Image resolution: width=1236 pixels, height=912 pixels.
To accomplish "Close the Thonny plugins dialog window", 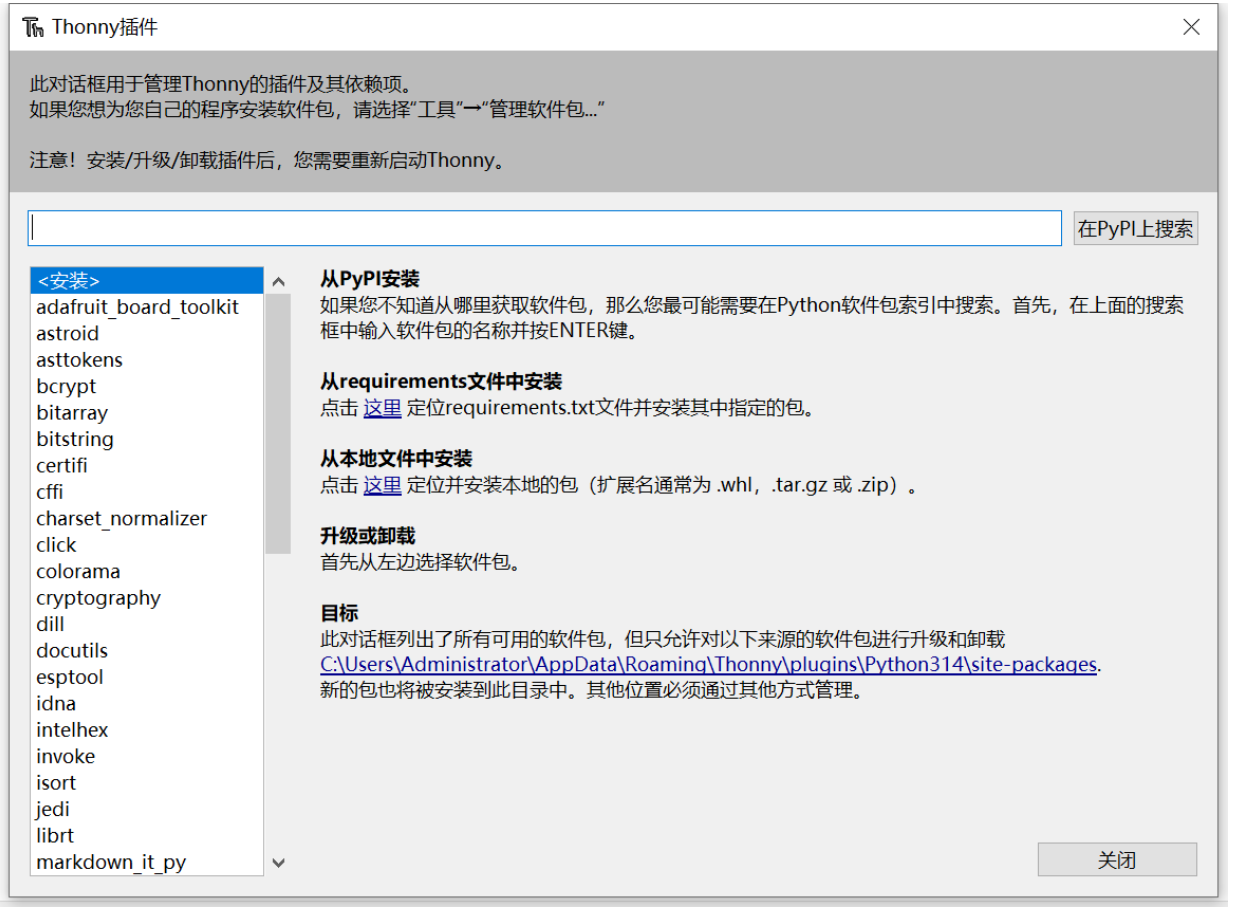I will 1191,27.
